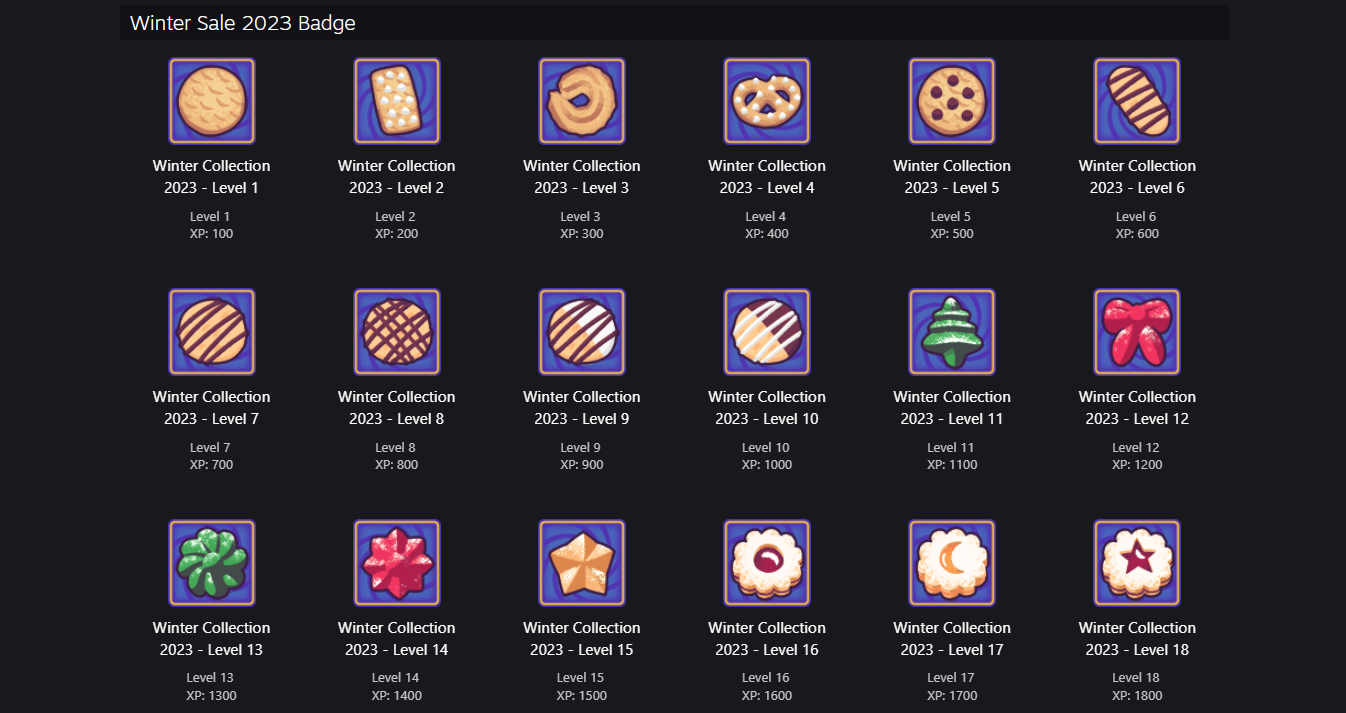This screenshot has height=713, width=1346.
Task: Open the Level 18 star jam cookie badge
Action: pos(1136,563)
